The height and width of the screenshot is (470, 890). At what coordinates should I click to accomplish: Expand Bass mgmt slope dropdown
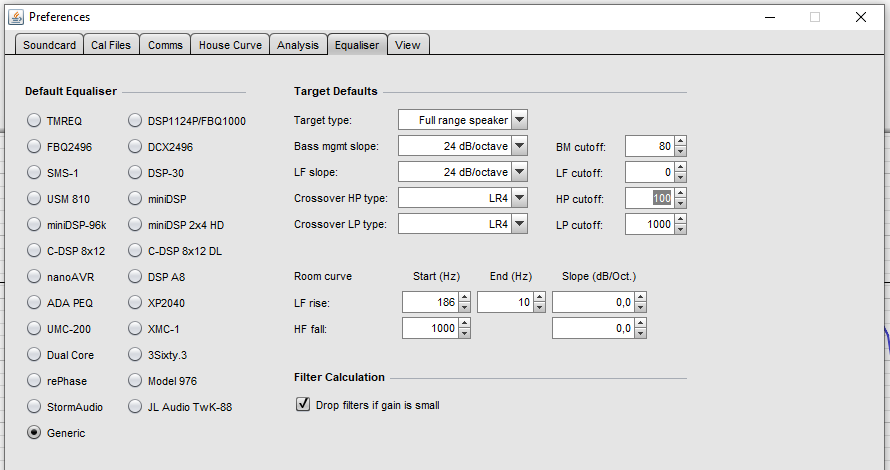click(x=519, y=146)
